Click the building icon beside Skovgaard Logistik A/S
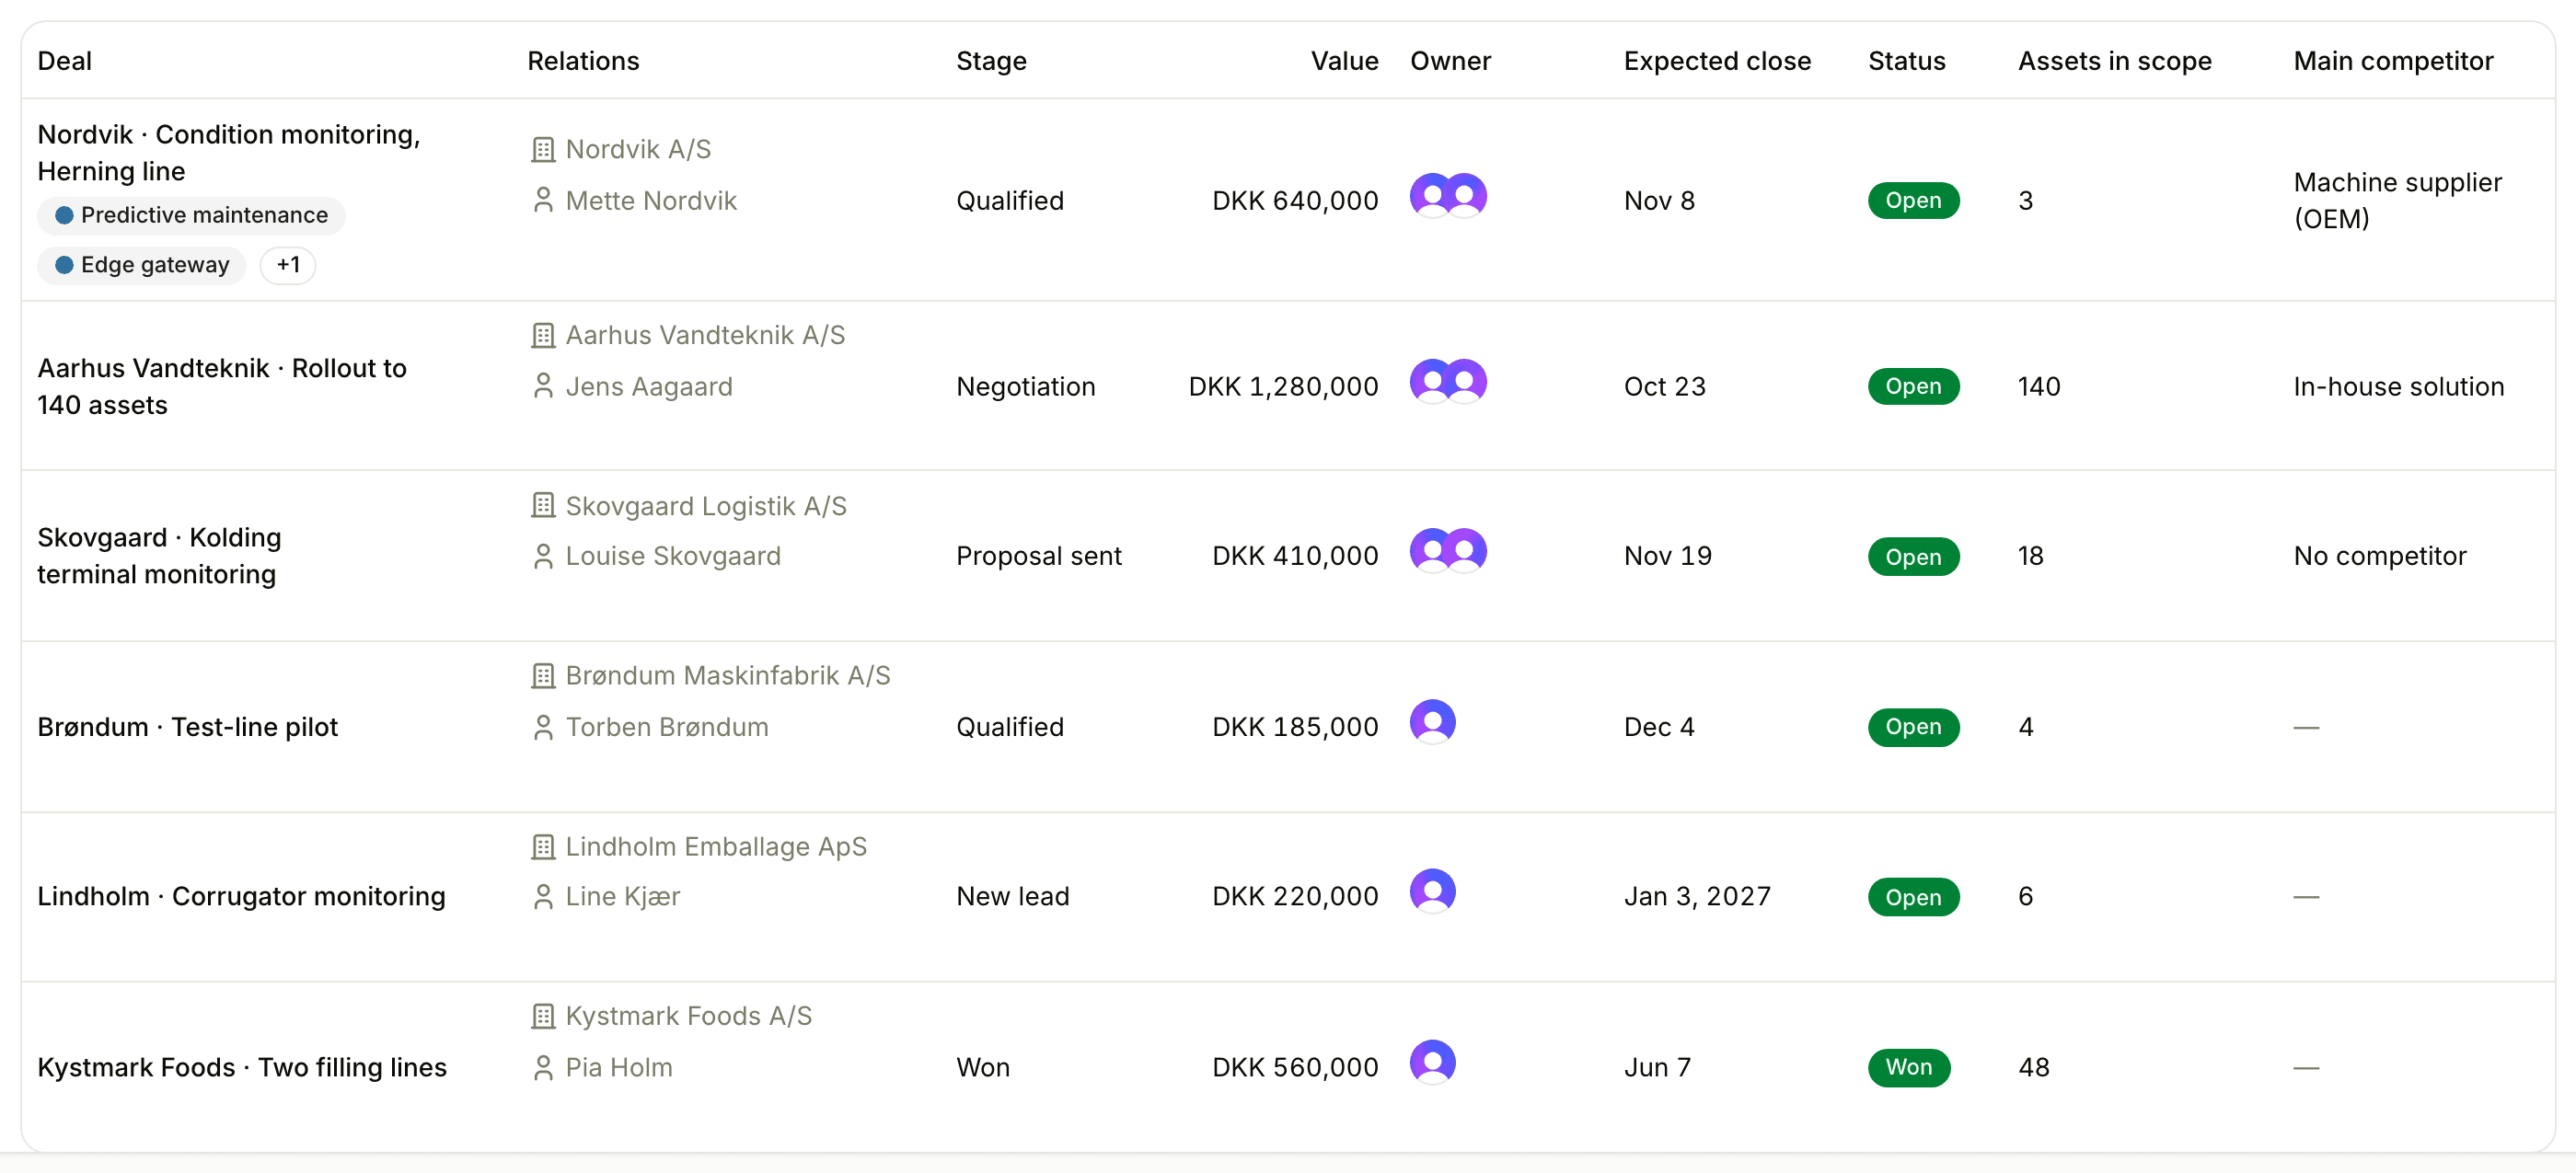This screenshot has width=2576, height=1173. (x=543, y=506)
